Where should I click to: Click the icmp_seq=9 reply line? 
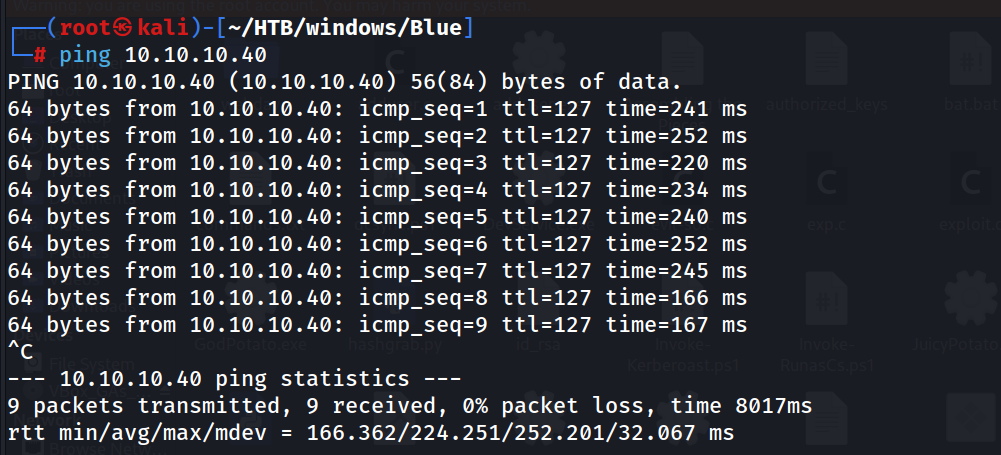pyautogui.click(x=377, y=325)
